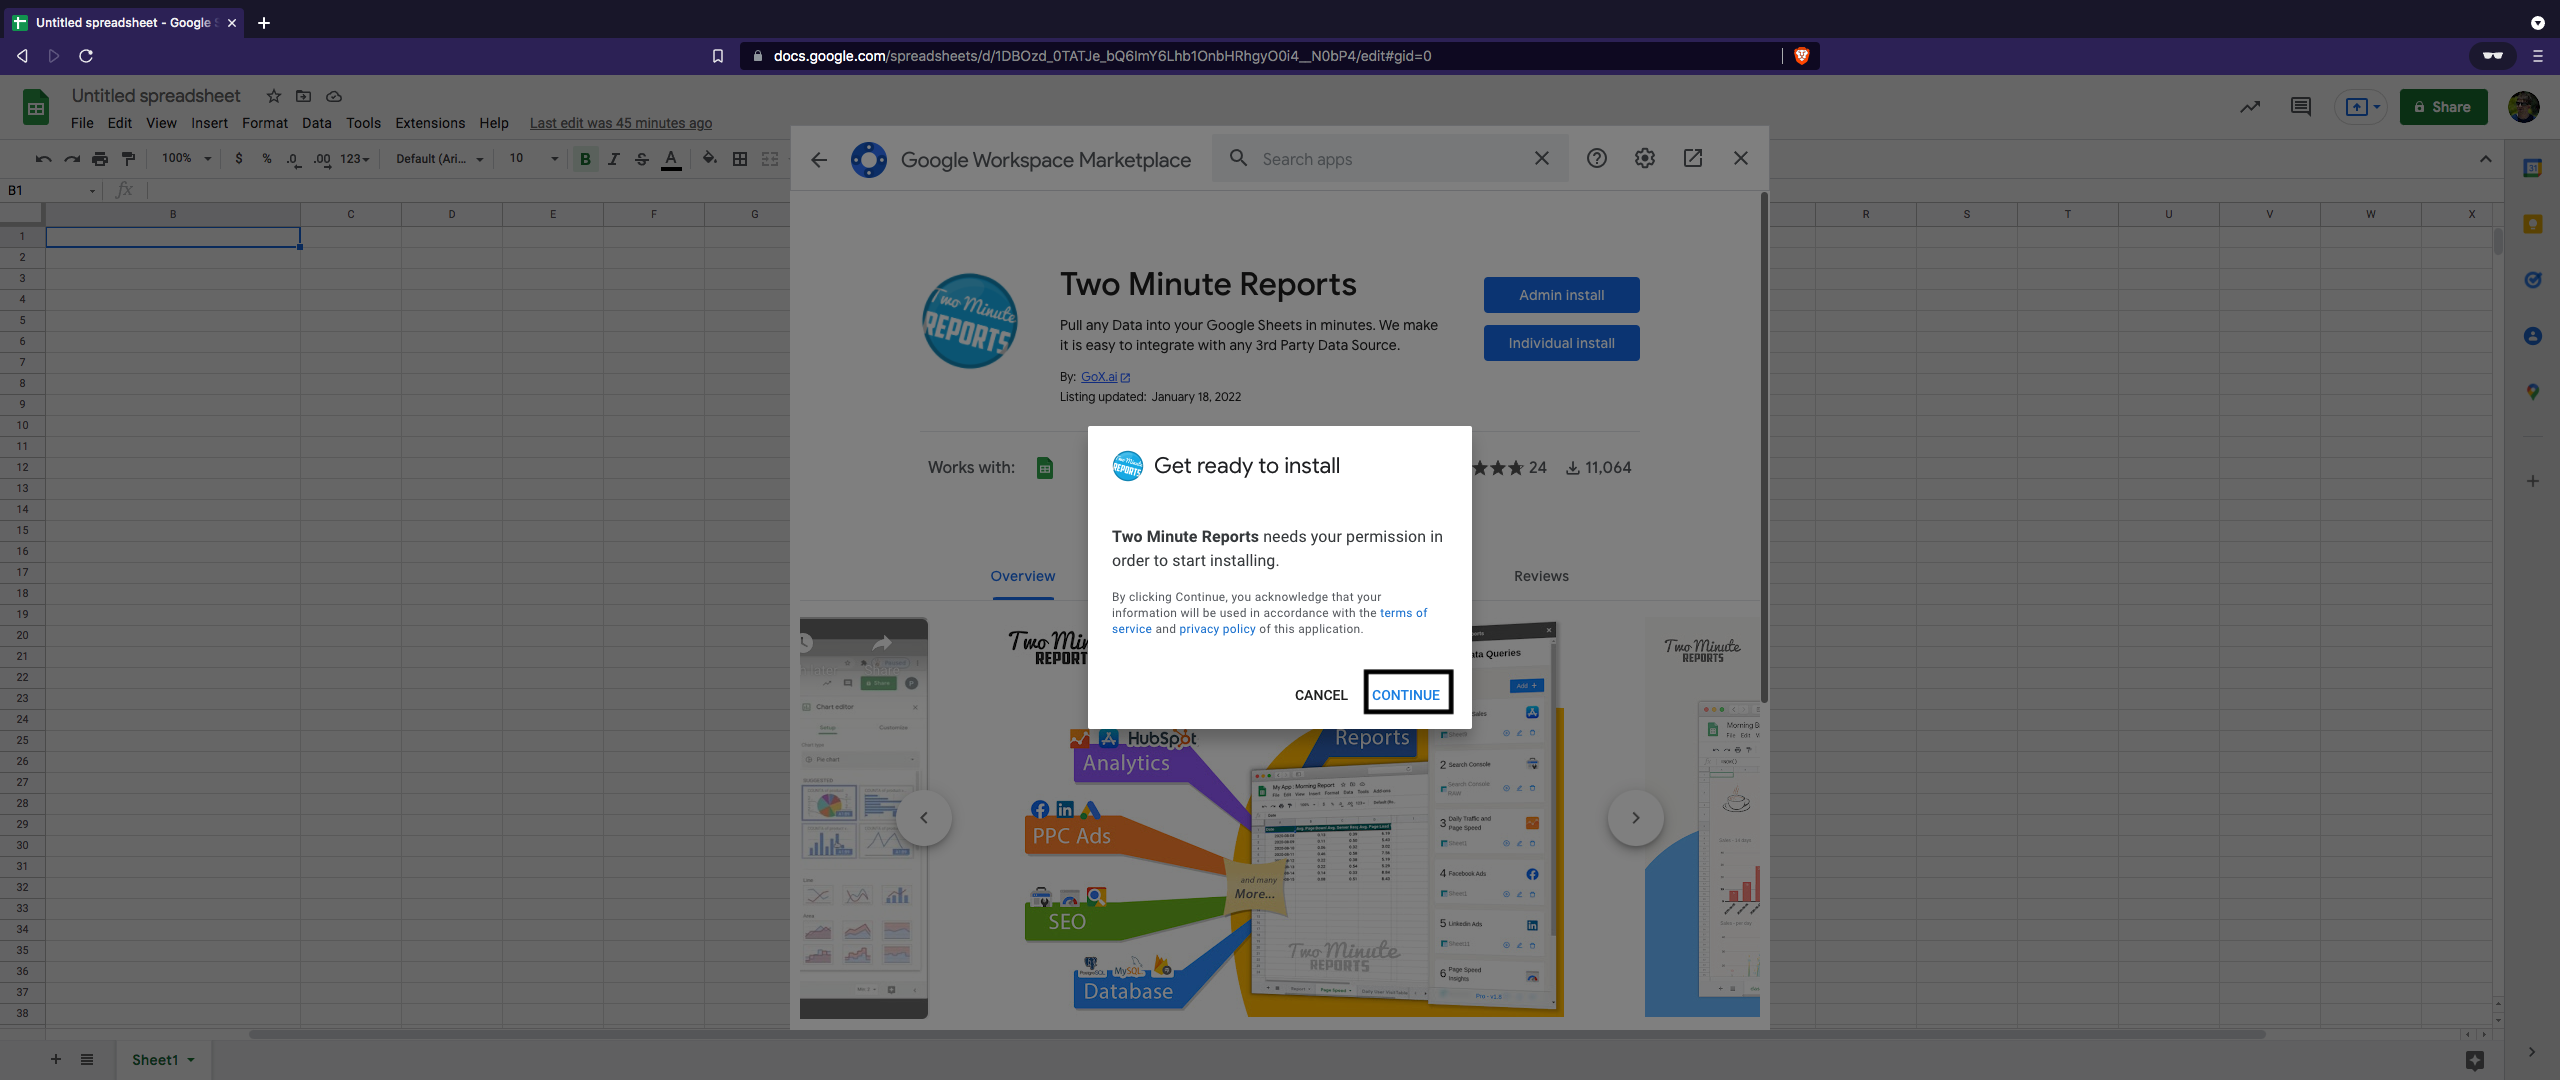Decrease decimal places

tap(293, 159)
